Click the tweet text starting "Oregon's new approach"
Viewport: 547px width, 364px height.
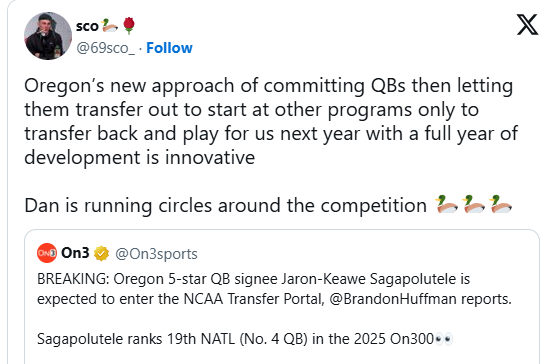(x=271, y=121)
